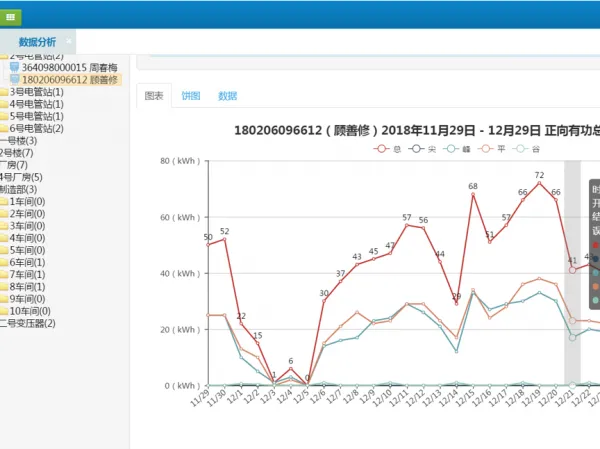Click the 72 kWh peak data point
This screenshot has width=600, height=449.
pos(540,183)
